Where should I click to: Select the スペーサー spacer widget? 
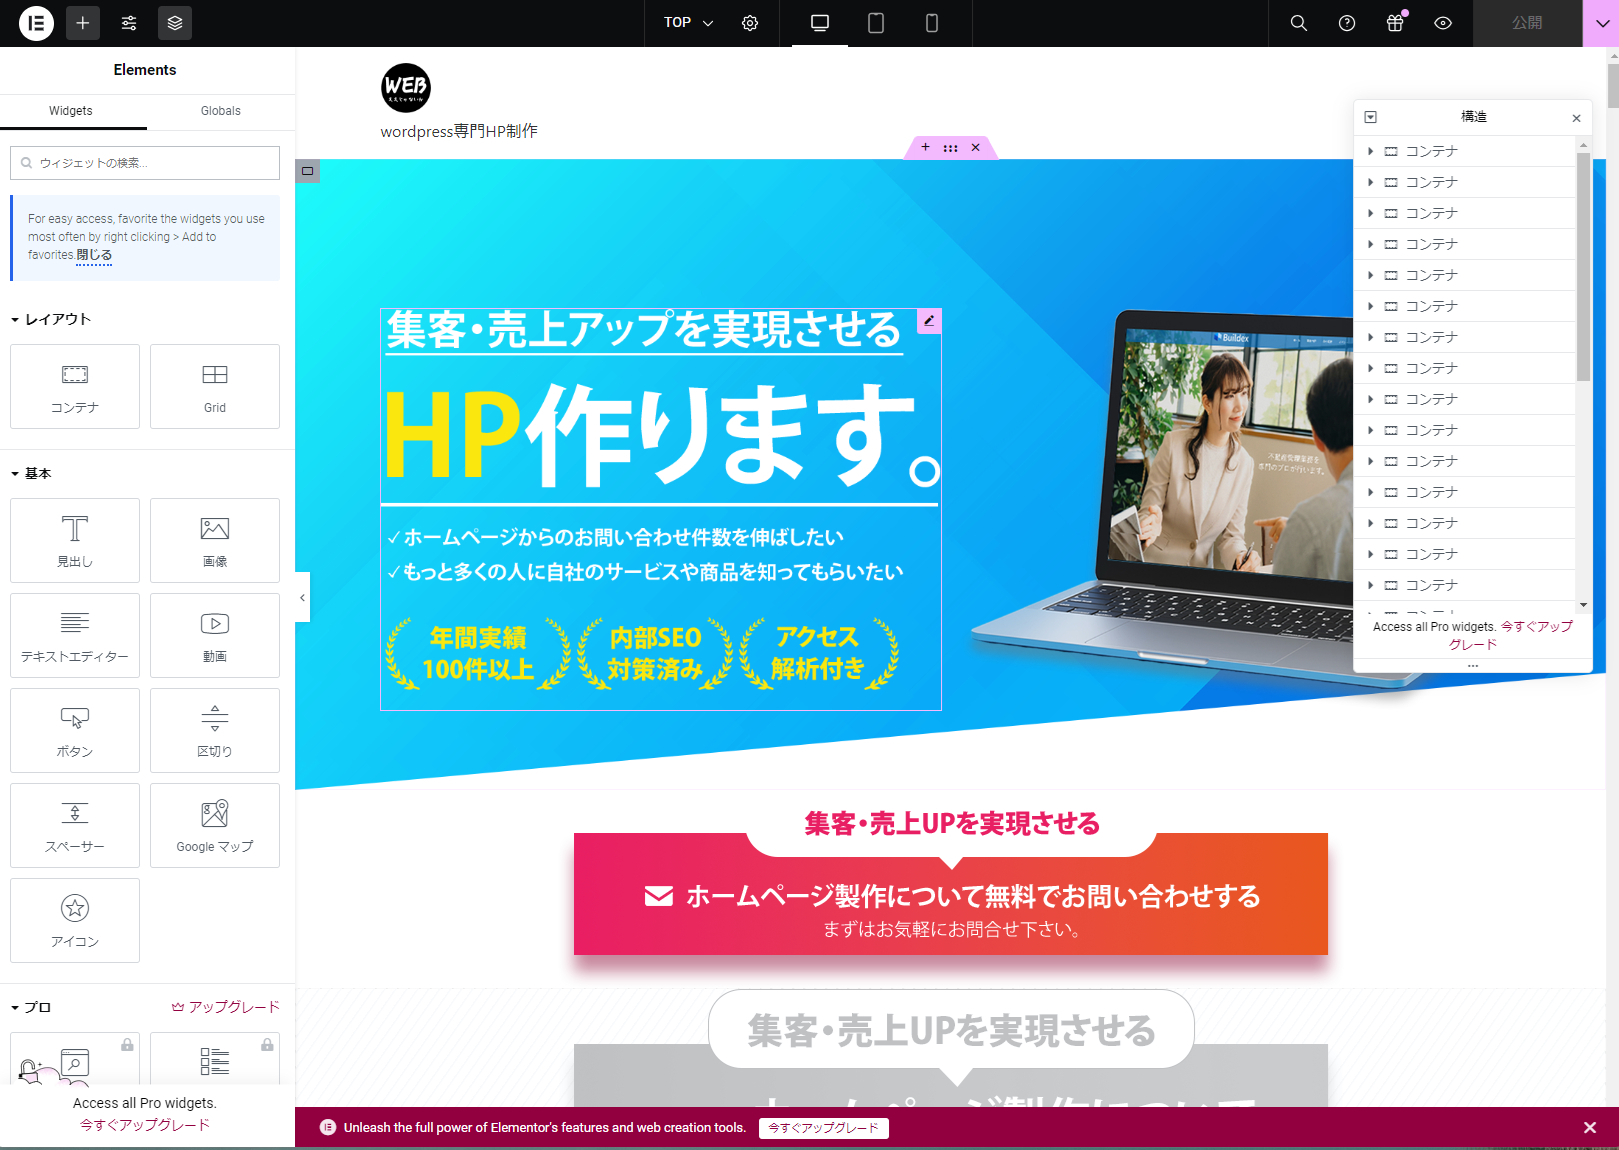click(75, 826)
